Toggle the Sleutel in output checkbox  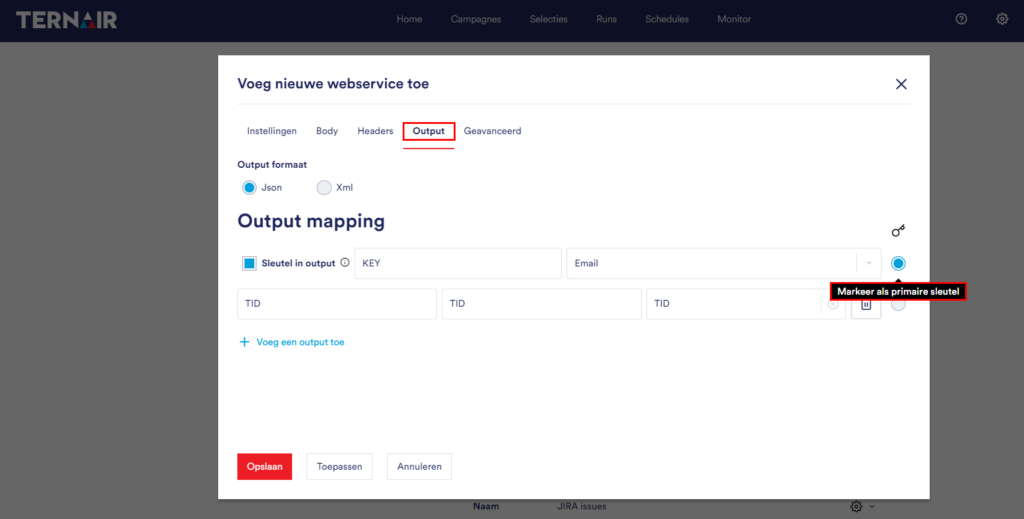pyautogui.click(x=249, y=263)
